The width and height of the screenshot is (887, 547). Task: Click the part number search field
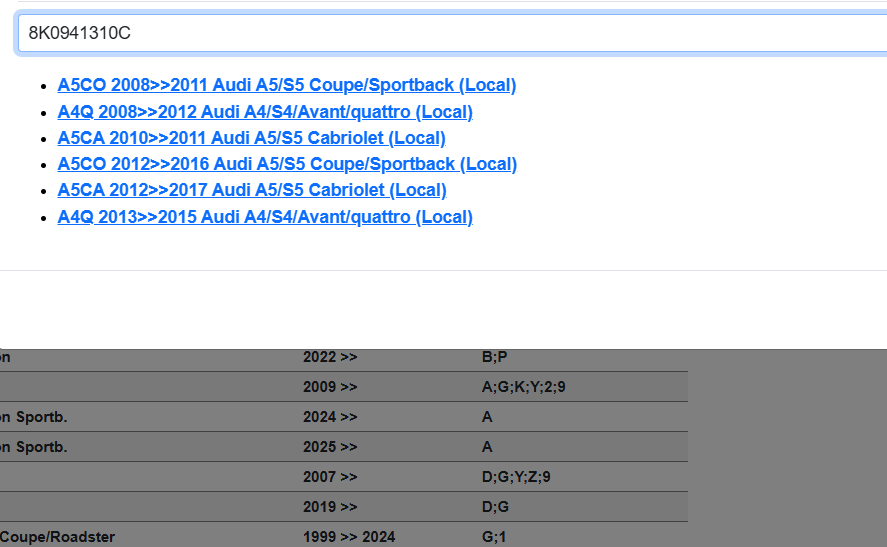click(x=450, y=33)
